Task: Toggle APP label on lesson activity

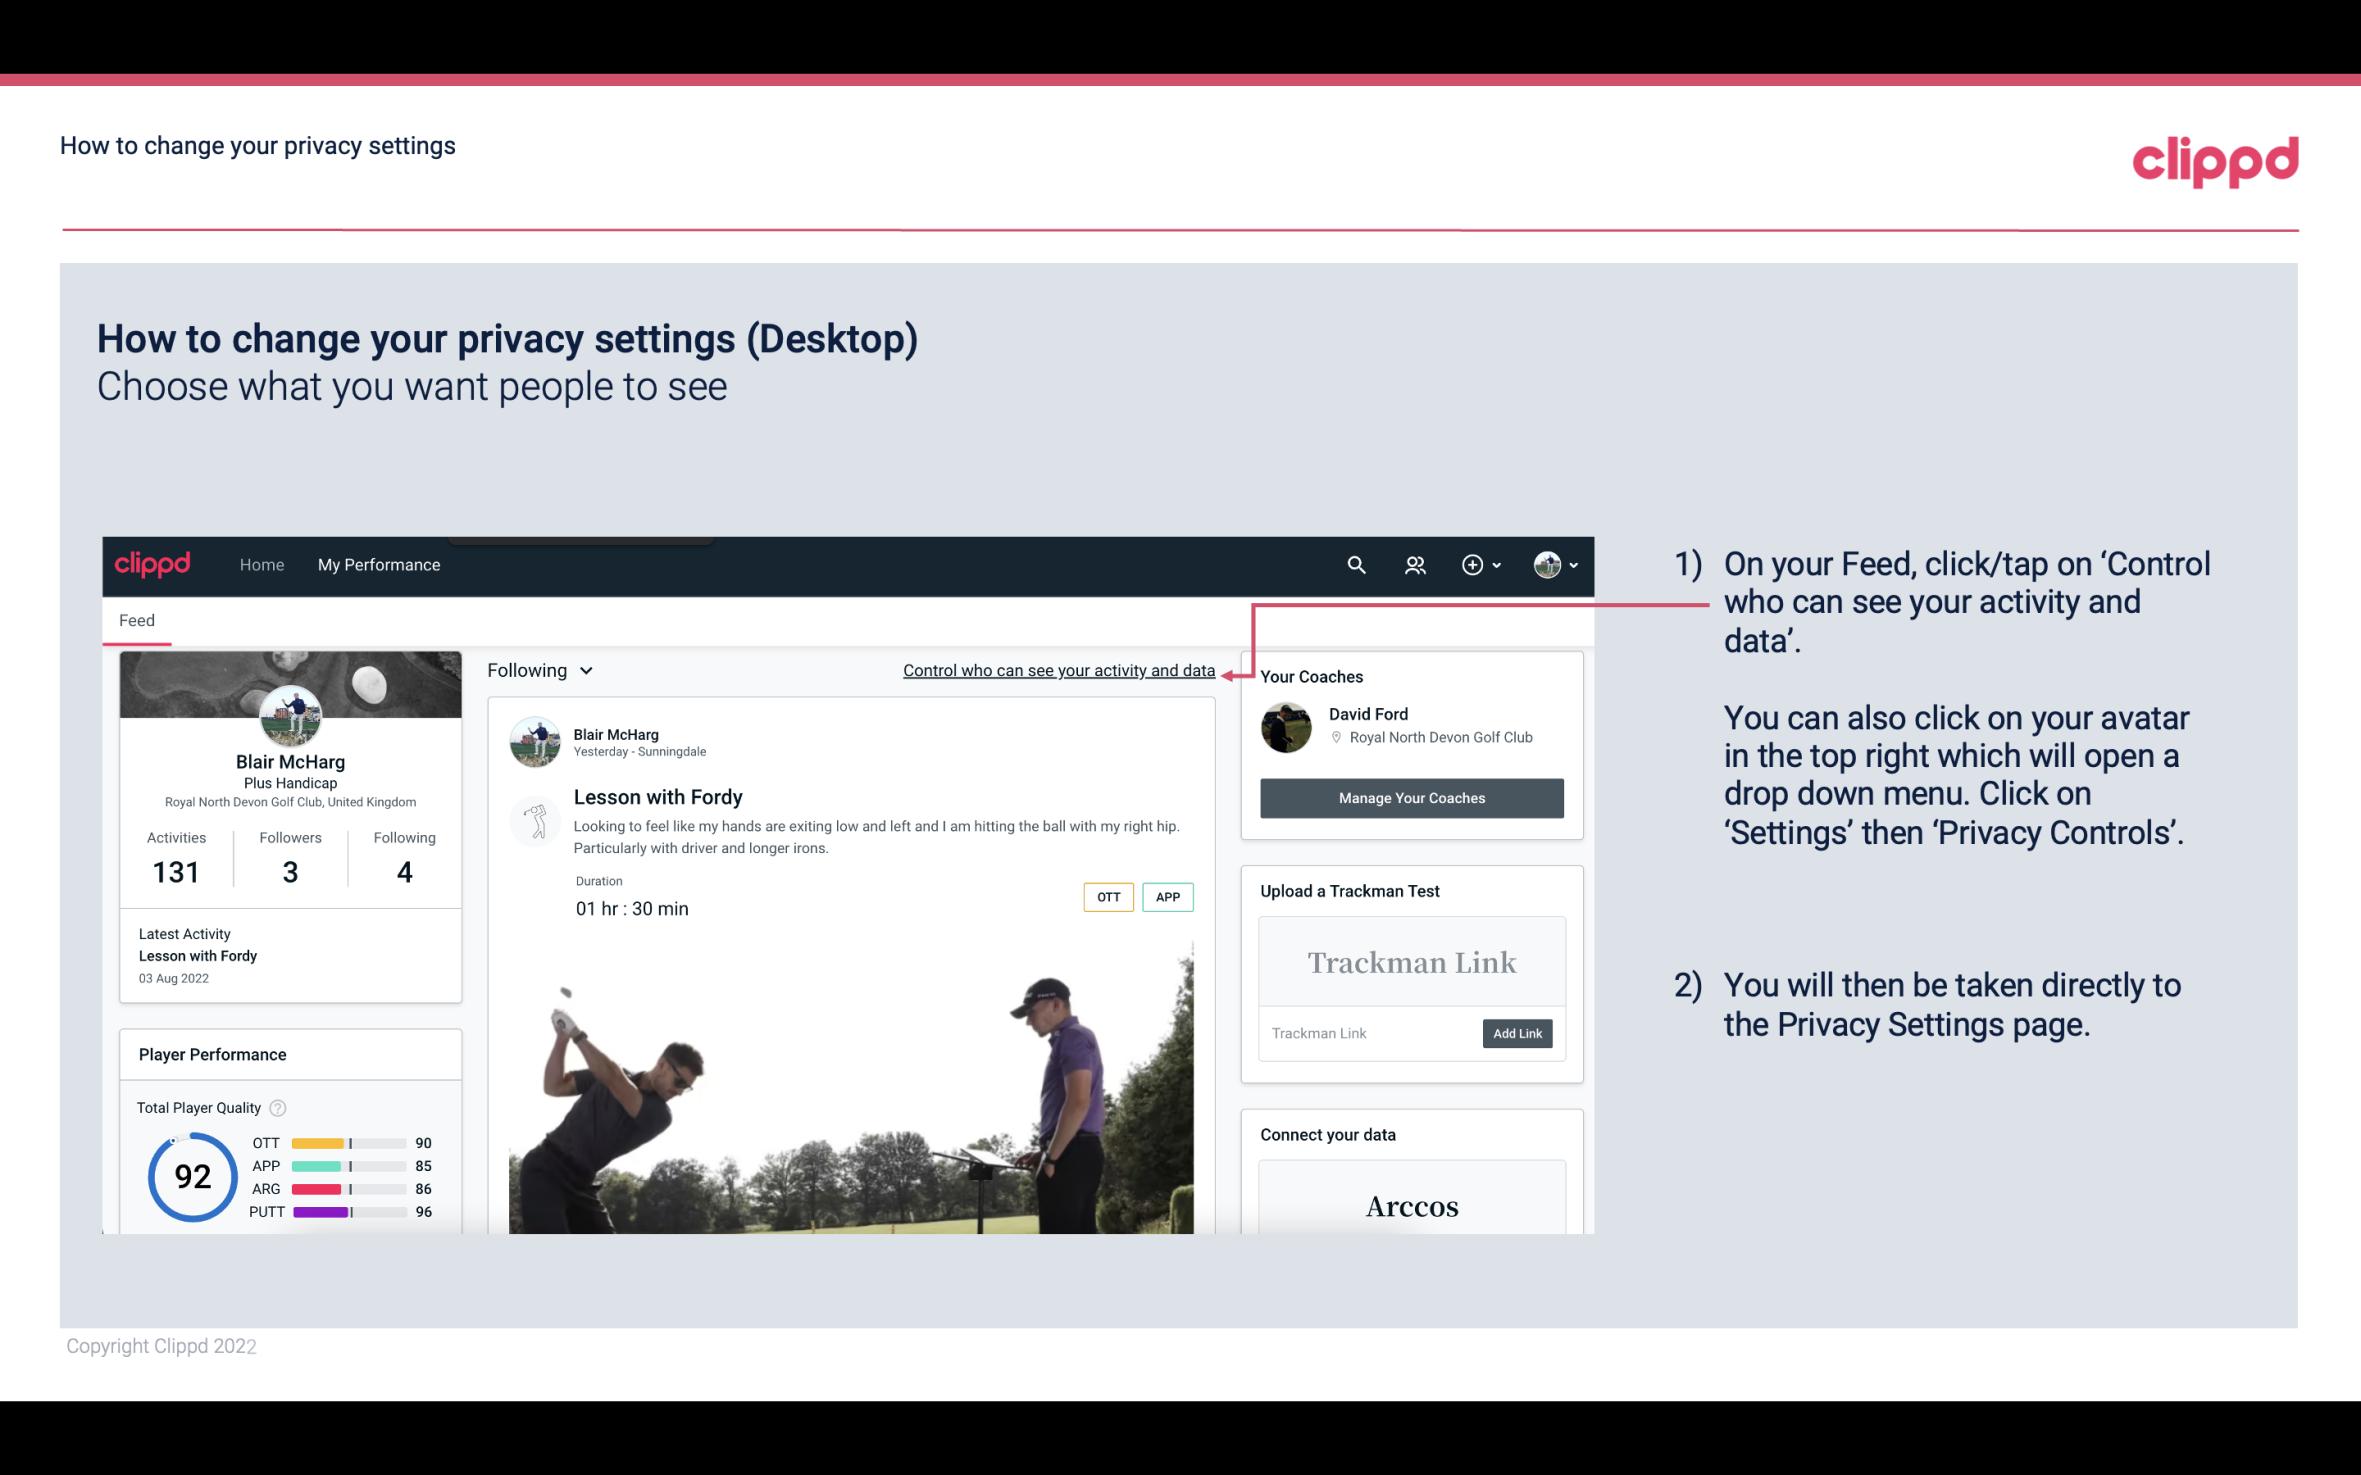Action: pos(1169,896)
